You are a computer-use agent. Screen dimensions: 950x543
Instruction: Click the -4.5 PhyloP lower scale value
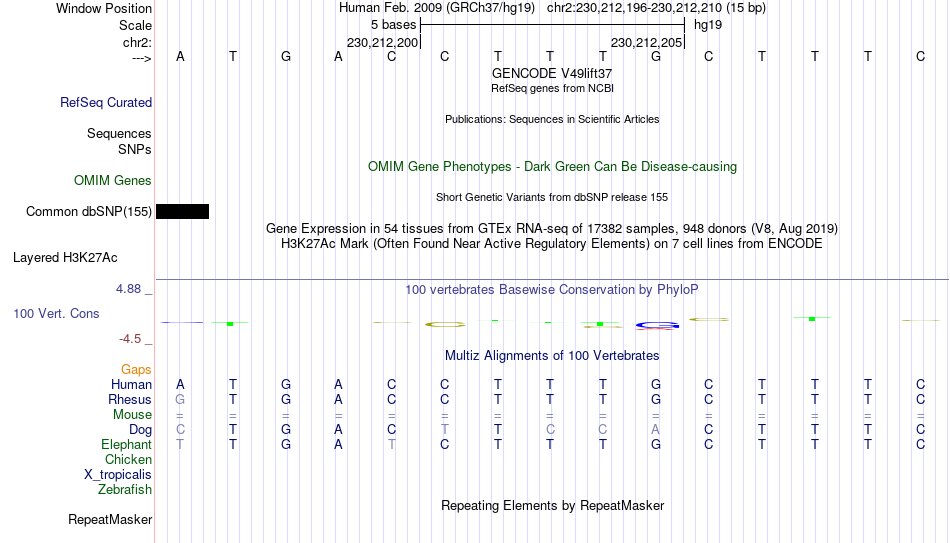130,339
